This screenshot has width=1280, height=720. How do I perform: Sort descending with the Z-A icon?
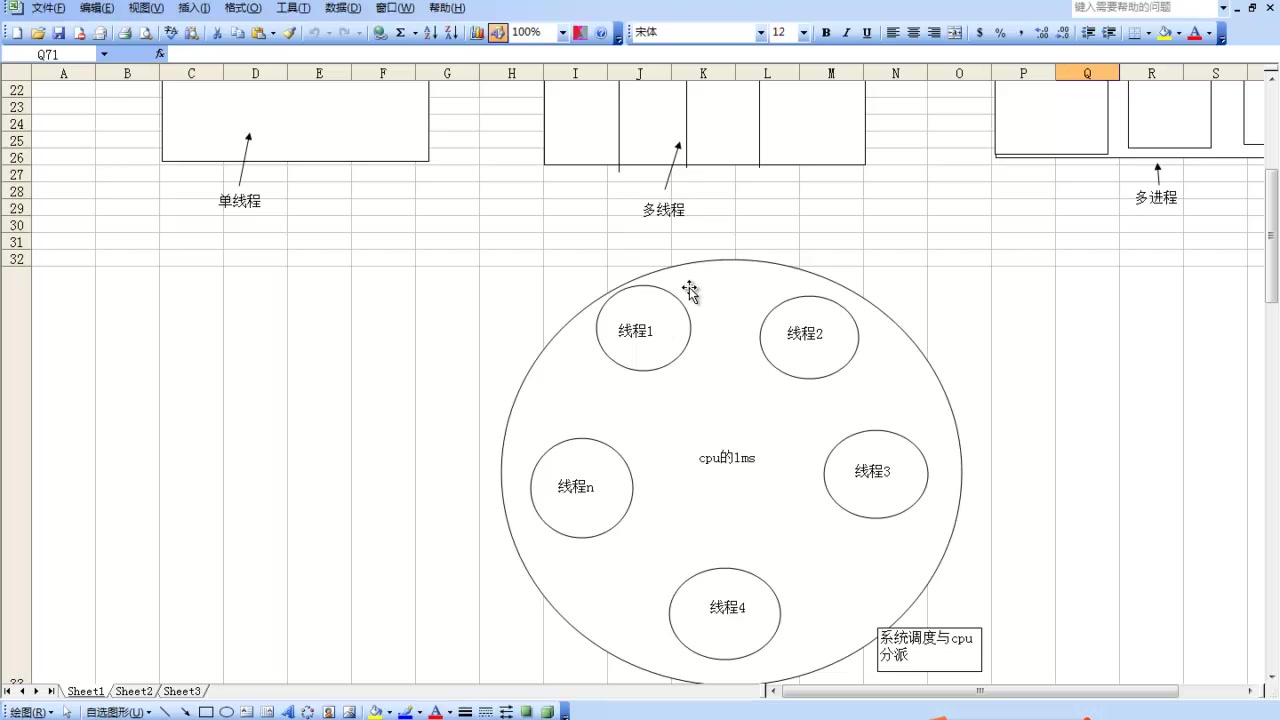point(451,33)
